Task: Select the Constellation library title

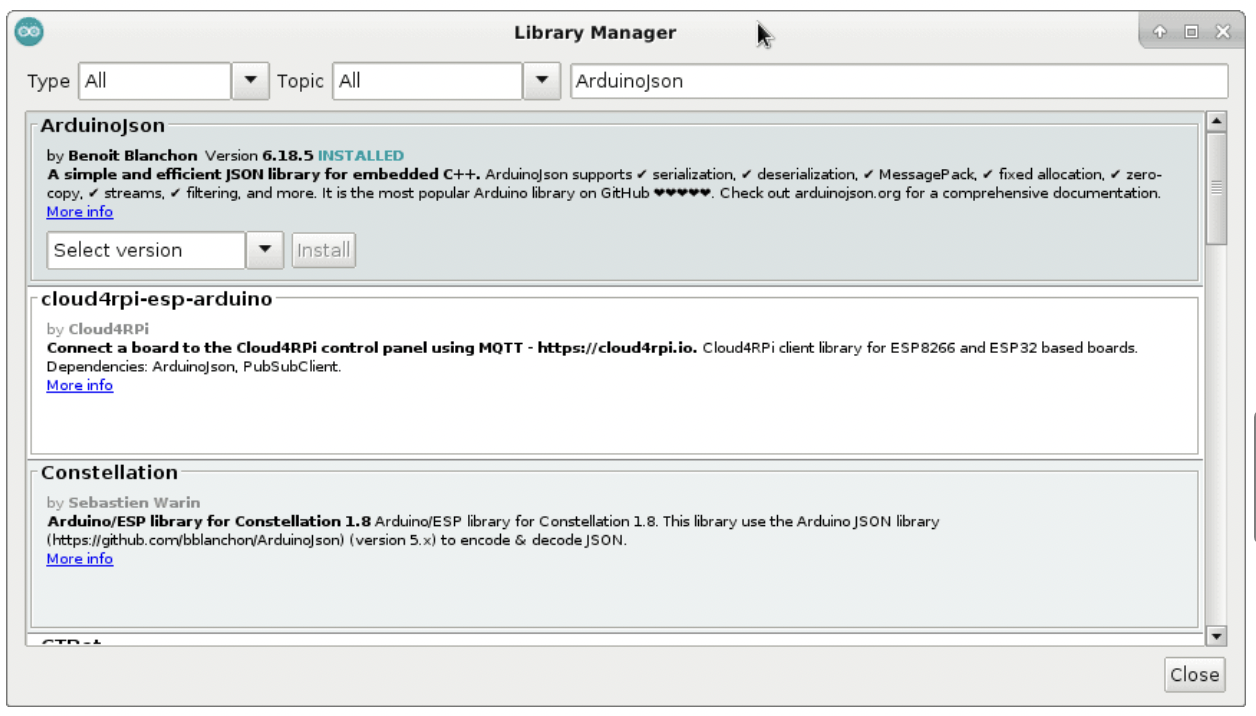Action: (110, 472)
